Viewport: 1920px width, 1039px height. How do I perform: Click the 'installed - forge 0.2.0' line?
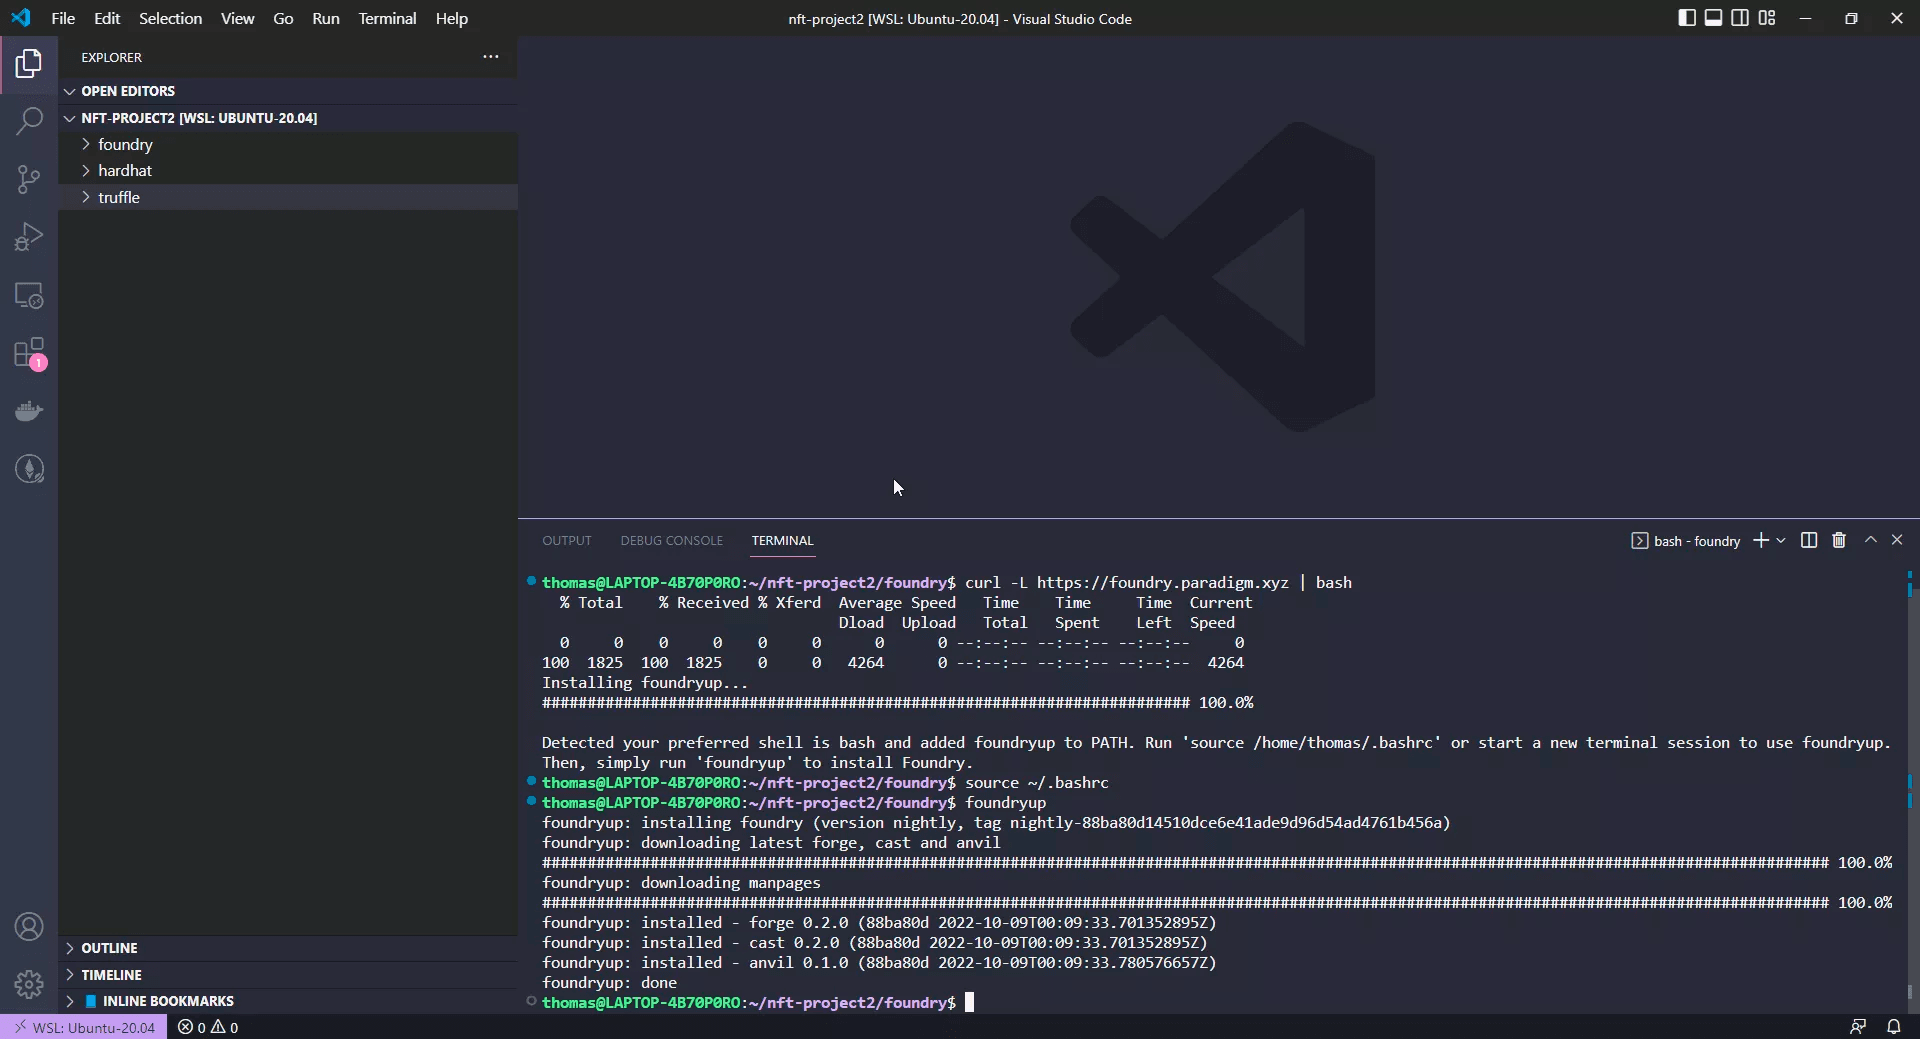879,922
